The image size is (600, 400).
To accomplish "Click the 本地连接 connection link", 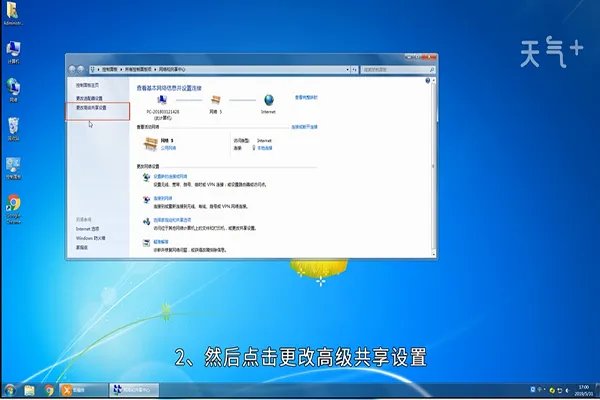I will click(x=265, y=148).
